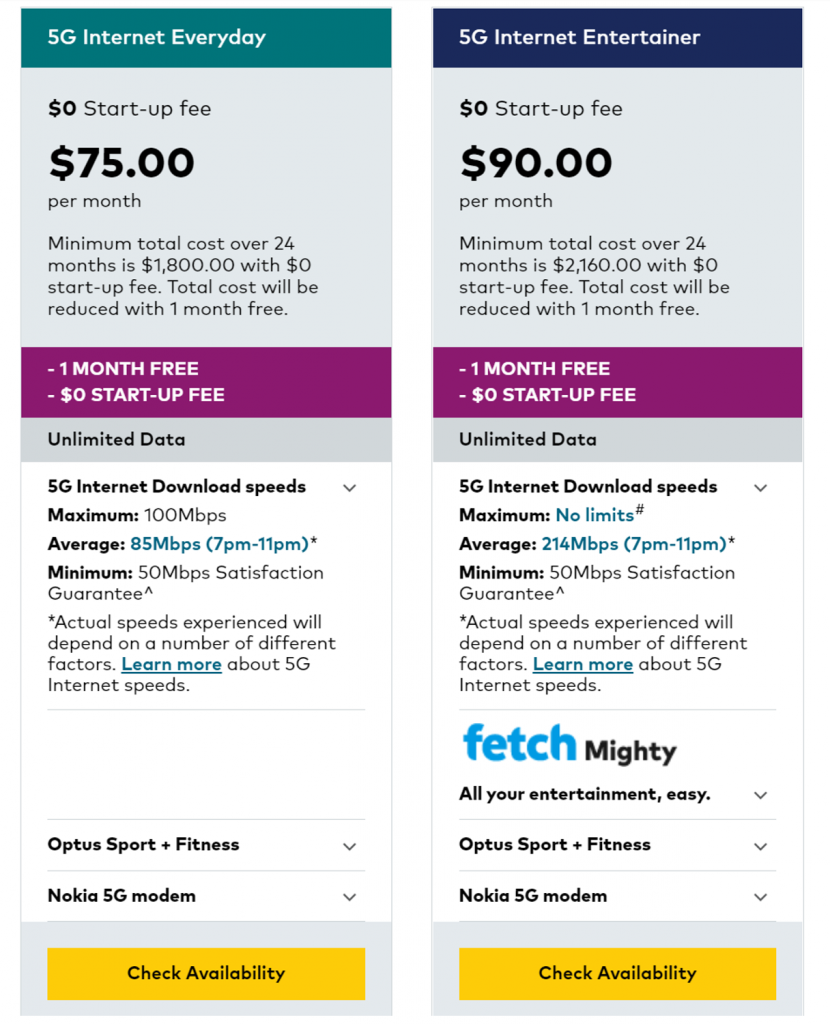Expand Optus Sport + Fitness in Everyday plan
This screenshot has width=830, height=1024.
[x=206, y=845]
